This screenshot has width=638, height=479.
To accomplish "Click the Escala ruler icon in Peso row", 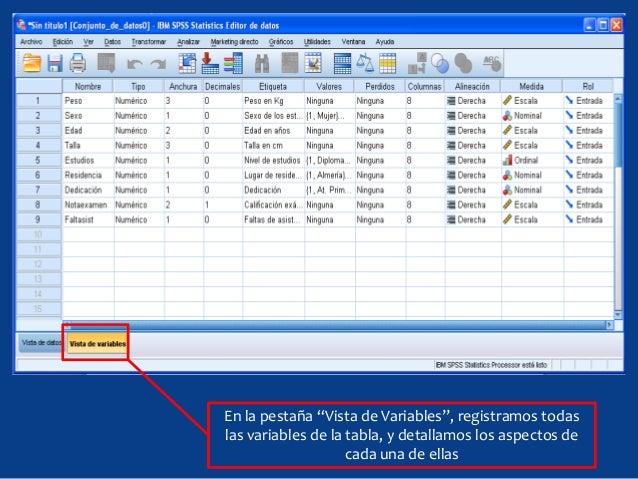I will 507,101.
